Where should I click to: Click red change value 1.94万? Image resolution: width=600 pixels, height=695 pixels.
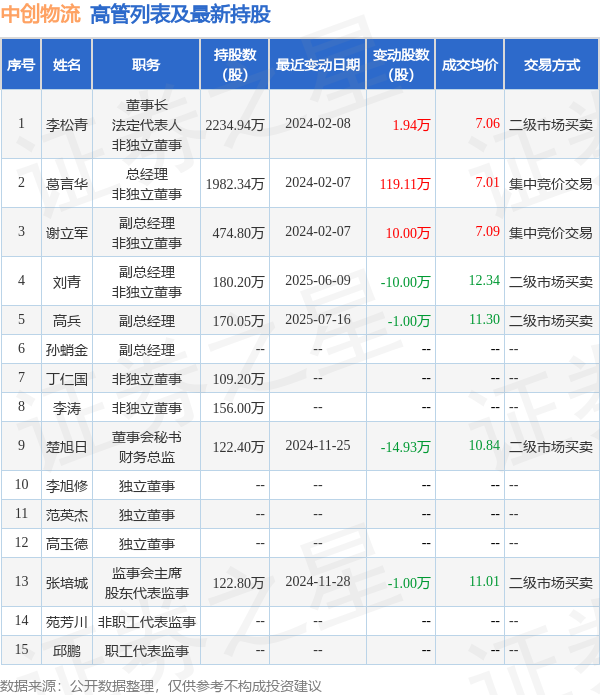coord(412,125)
